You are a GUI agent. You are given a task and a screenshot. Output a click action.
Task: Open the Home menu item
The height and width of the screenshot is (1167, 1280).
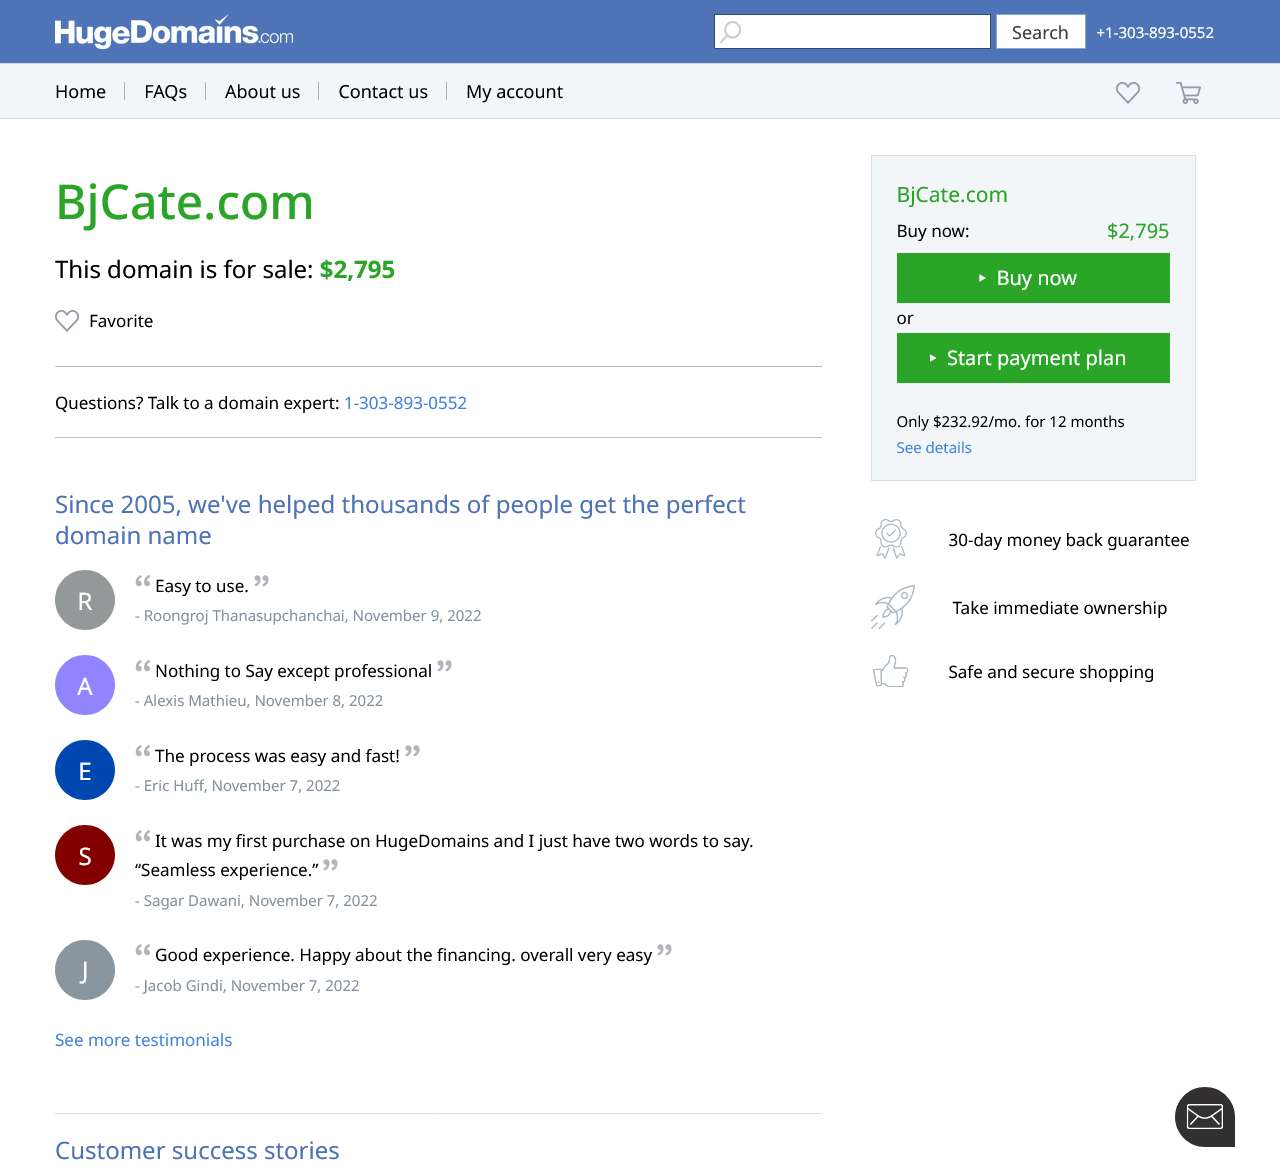coord(80,92)
